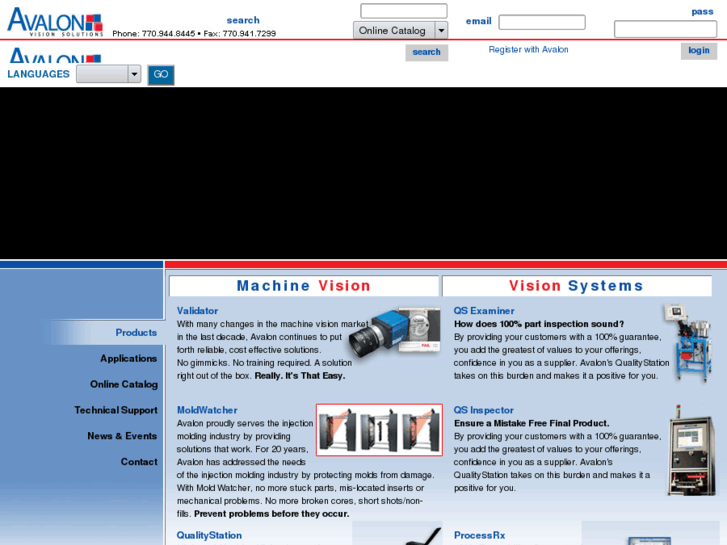Focus the pass input field
The width and height of the screenshot is (727, 545).
pos(665,29)
